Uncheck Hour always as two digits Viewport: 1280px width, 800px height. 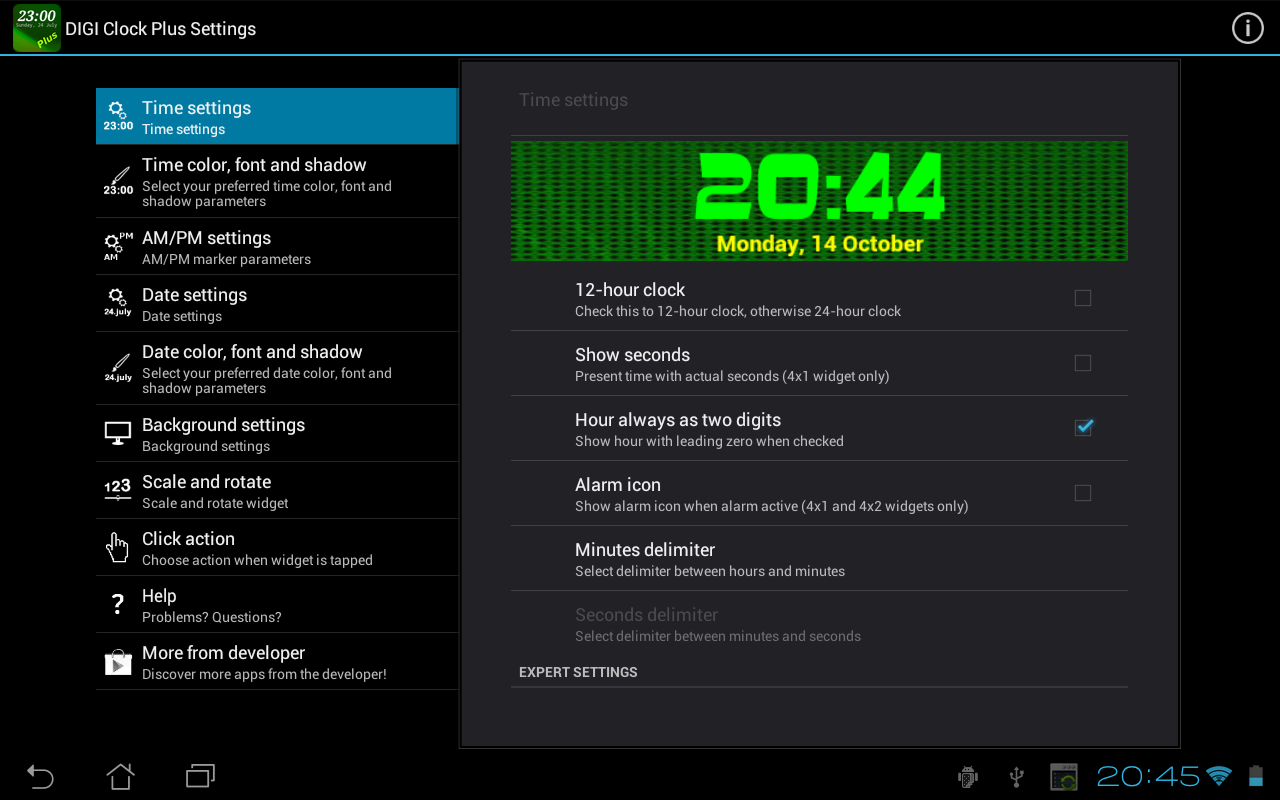[1083, 427]
